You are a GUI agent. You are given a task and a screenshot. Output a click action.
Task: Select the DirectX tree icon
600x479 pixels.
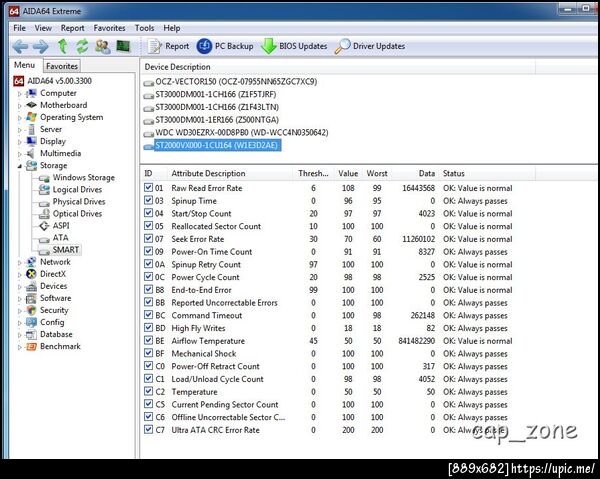[31, 274]
